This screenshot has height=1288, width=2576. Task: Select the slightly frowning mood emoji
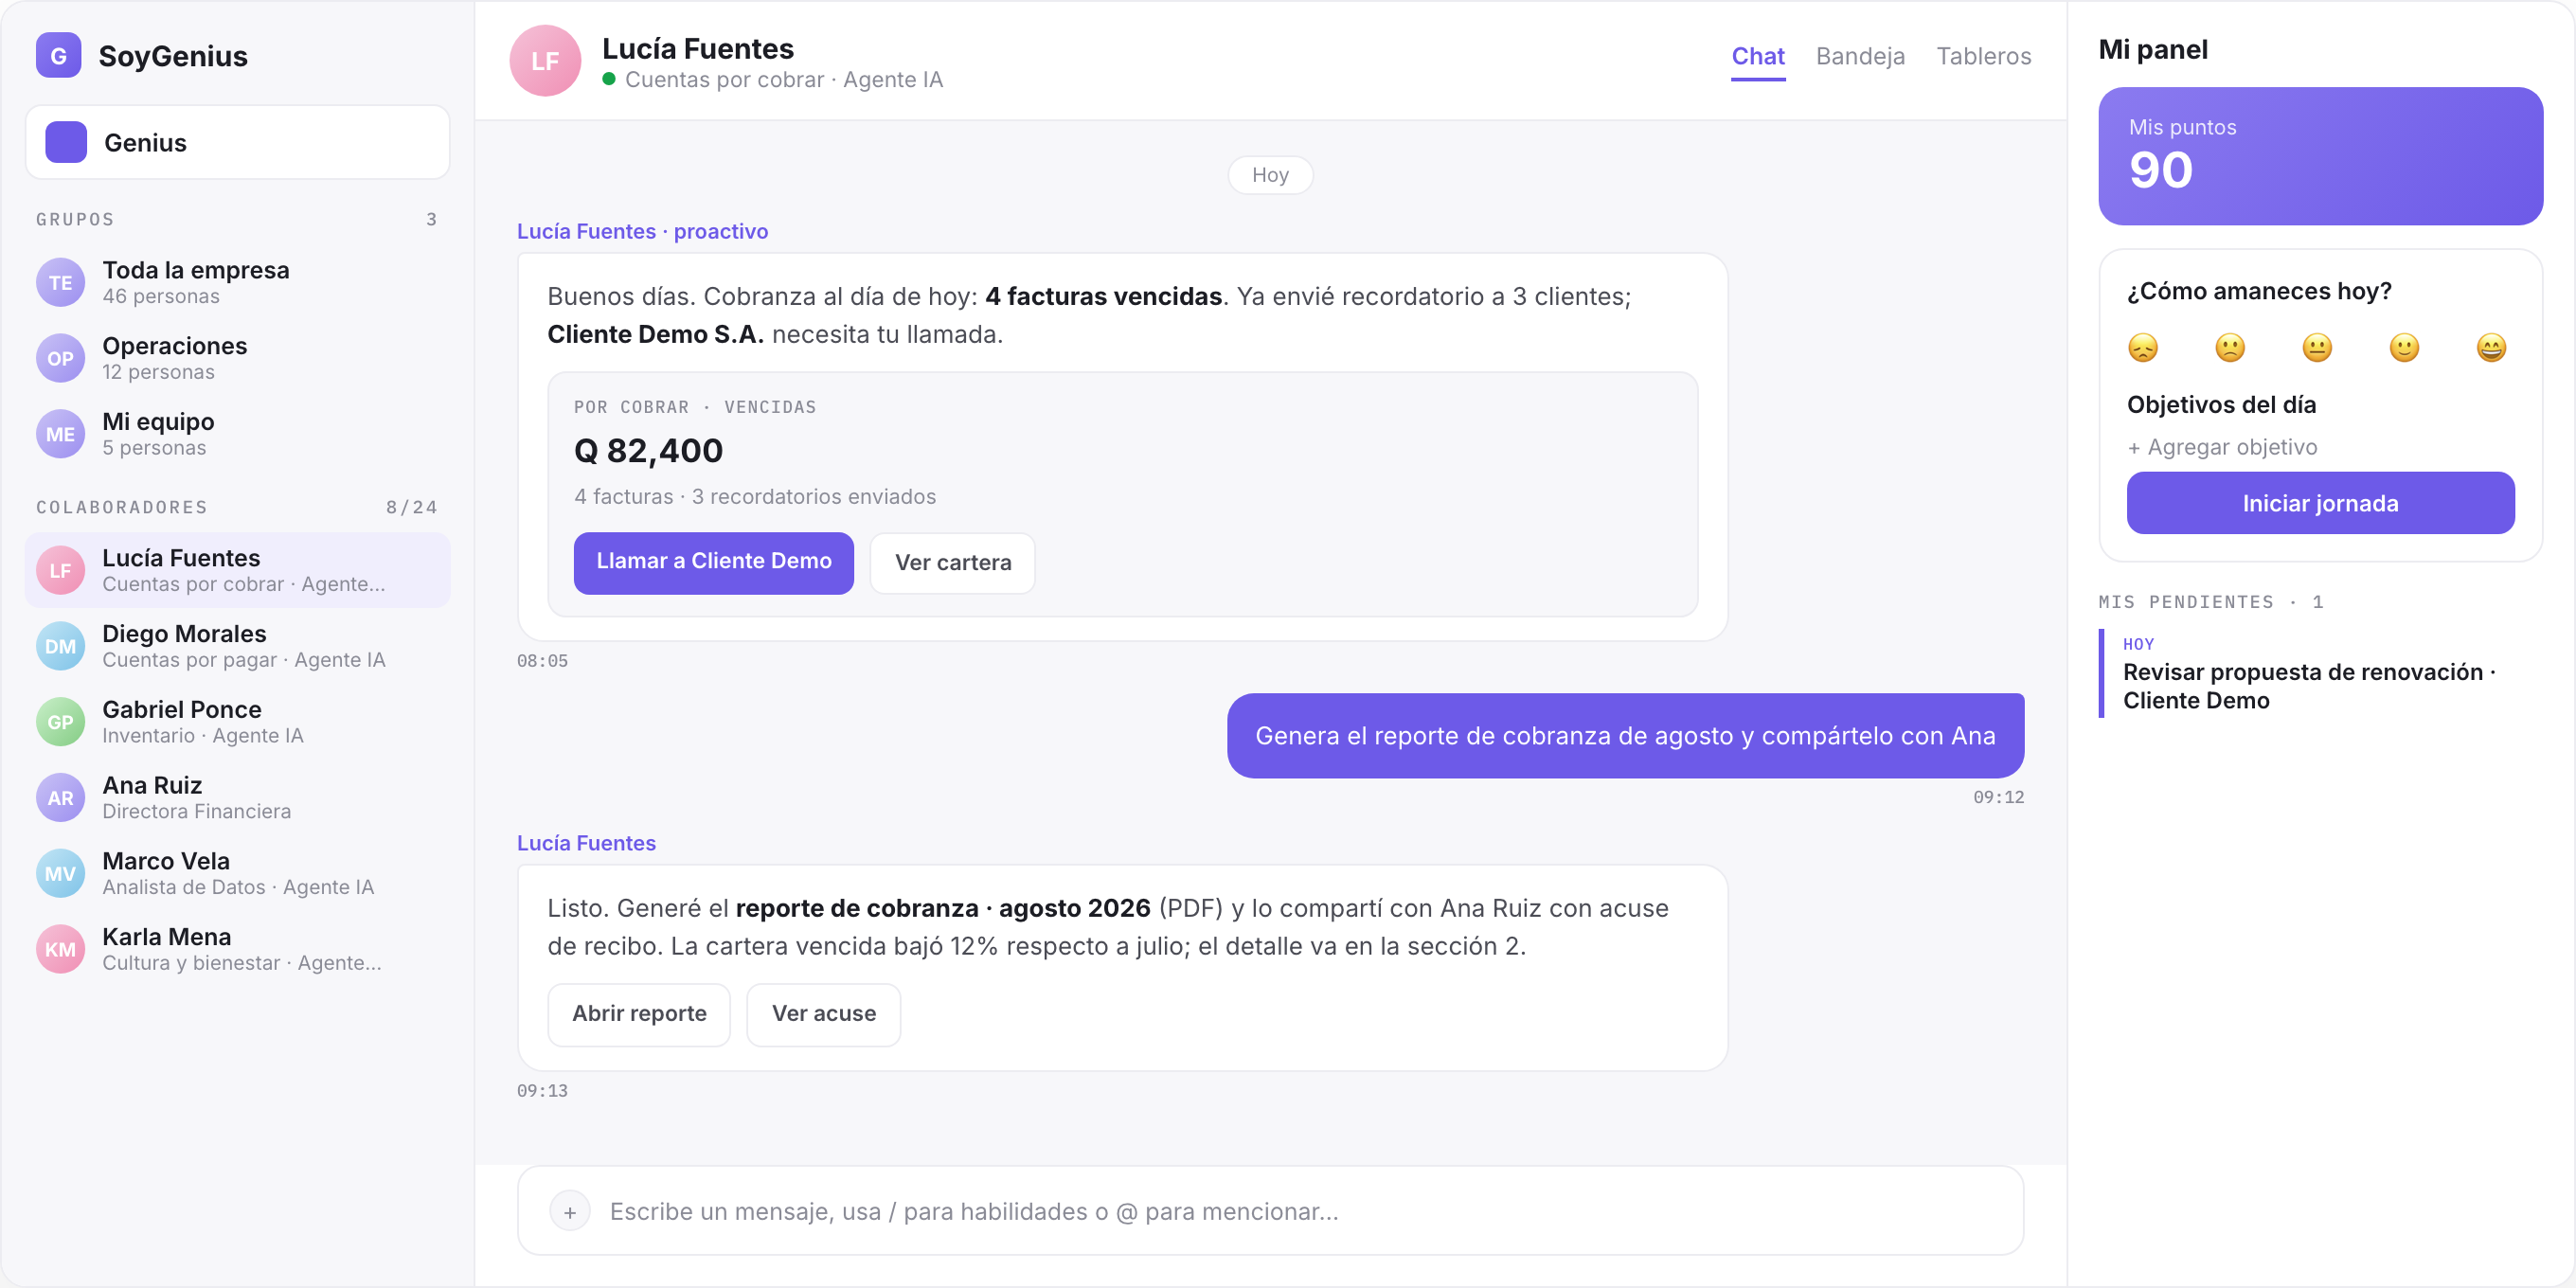tap(2230, 348)
